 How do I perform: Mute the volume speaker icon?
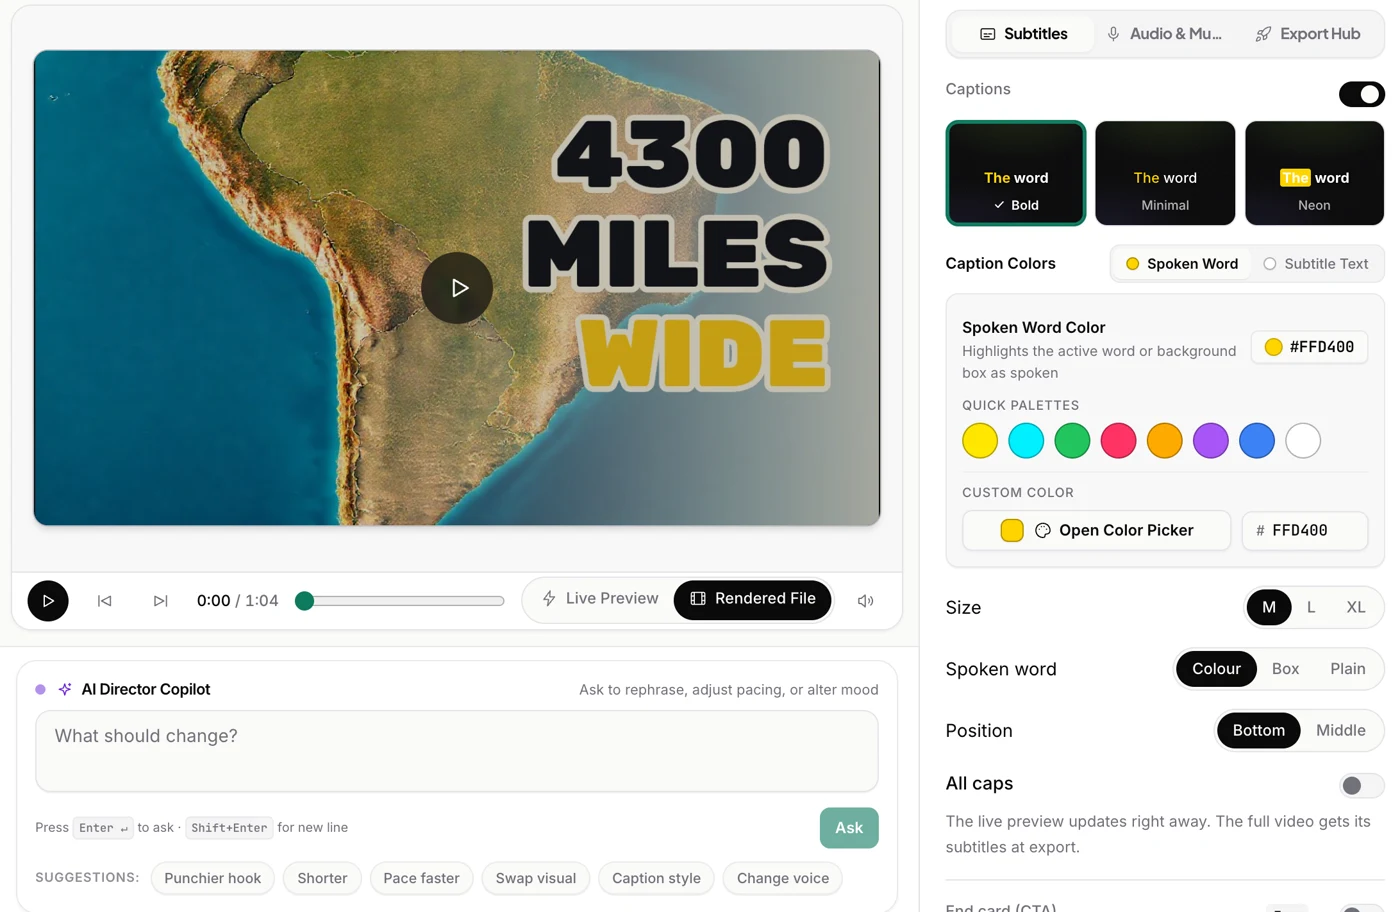(866, 601)
